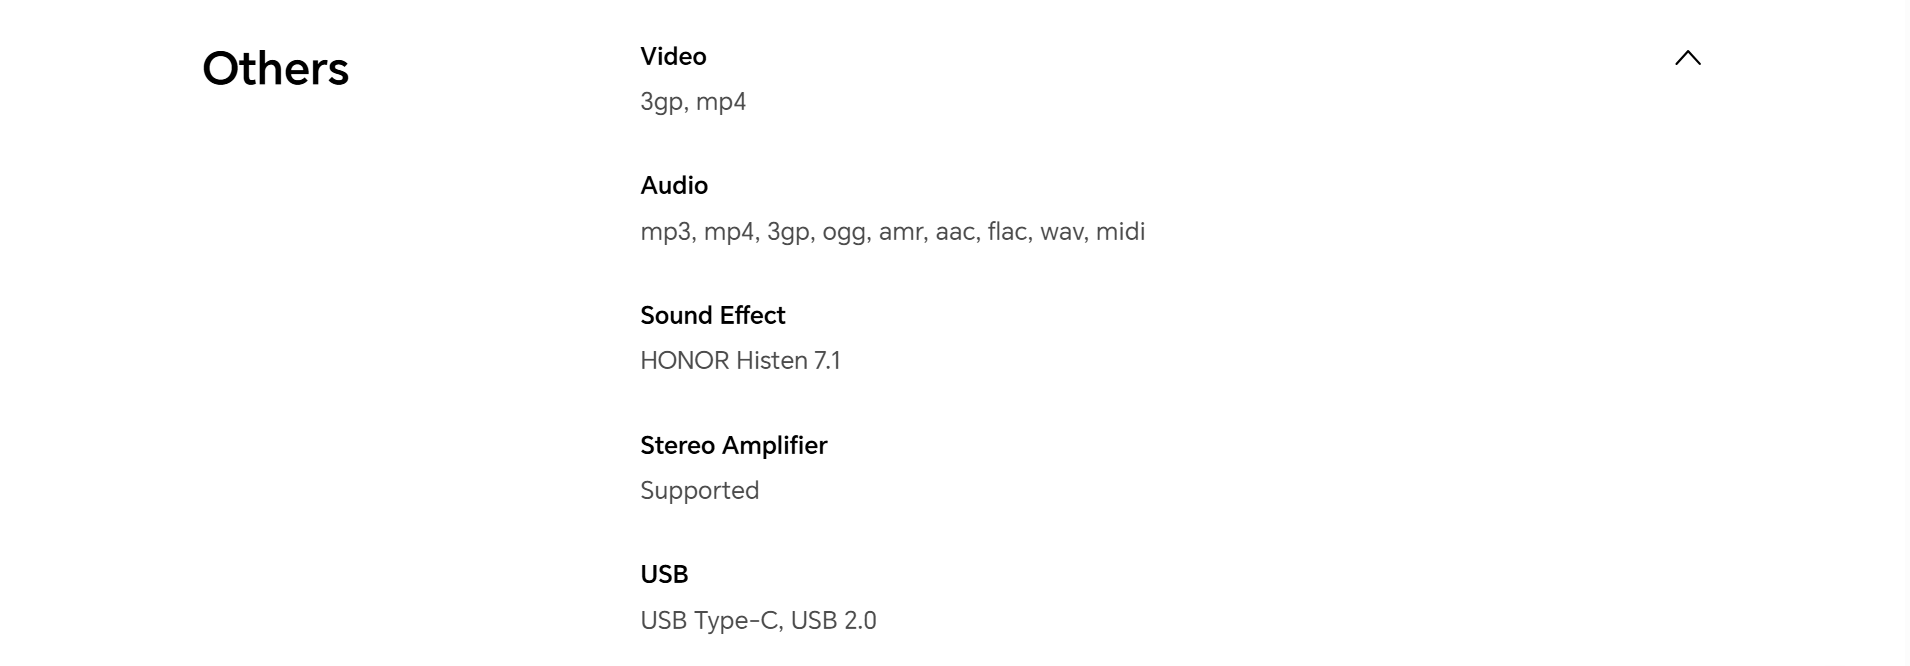Screen dimensions: 1910x666
Task: Click the Others section heading
Action: click(275, 69)
